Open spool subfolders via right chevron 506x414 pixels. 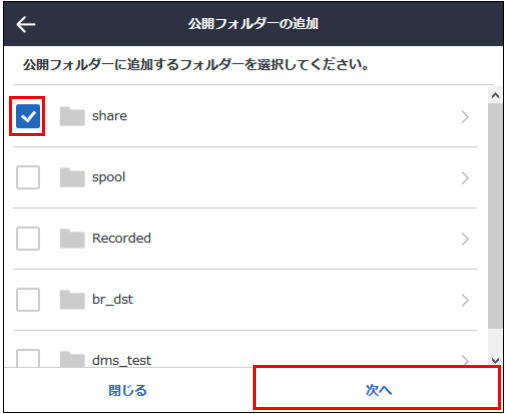tap(465, 178)
